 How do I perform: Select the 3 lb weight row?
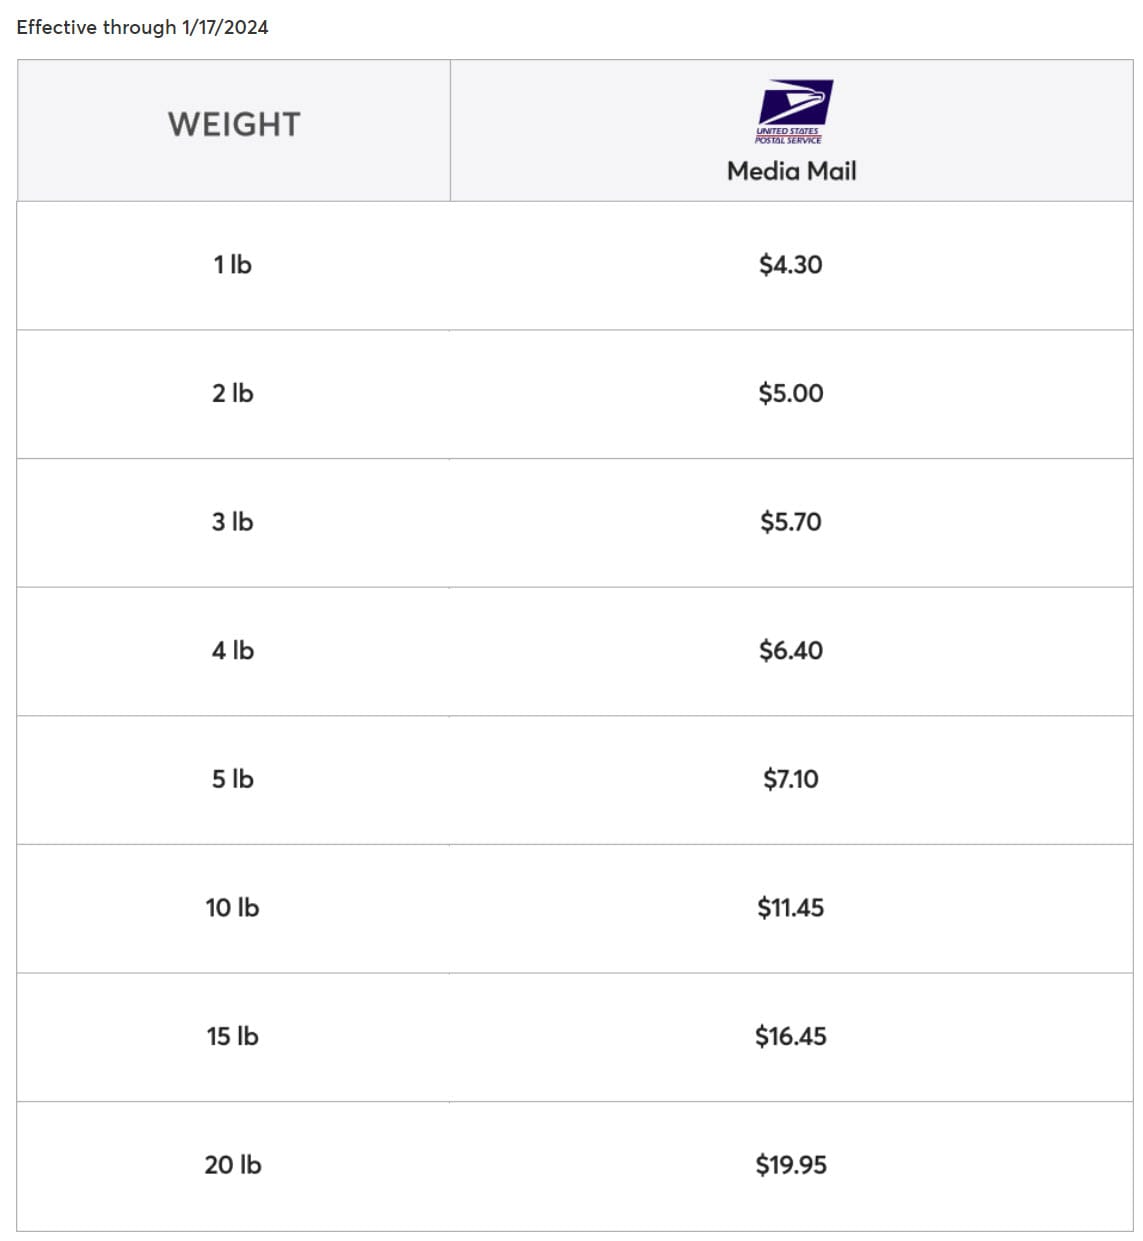pyautogui.click(x=232, y=522)
